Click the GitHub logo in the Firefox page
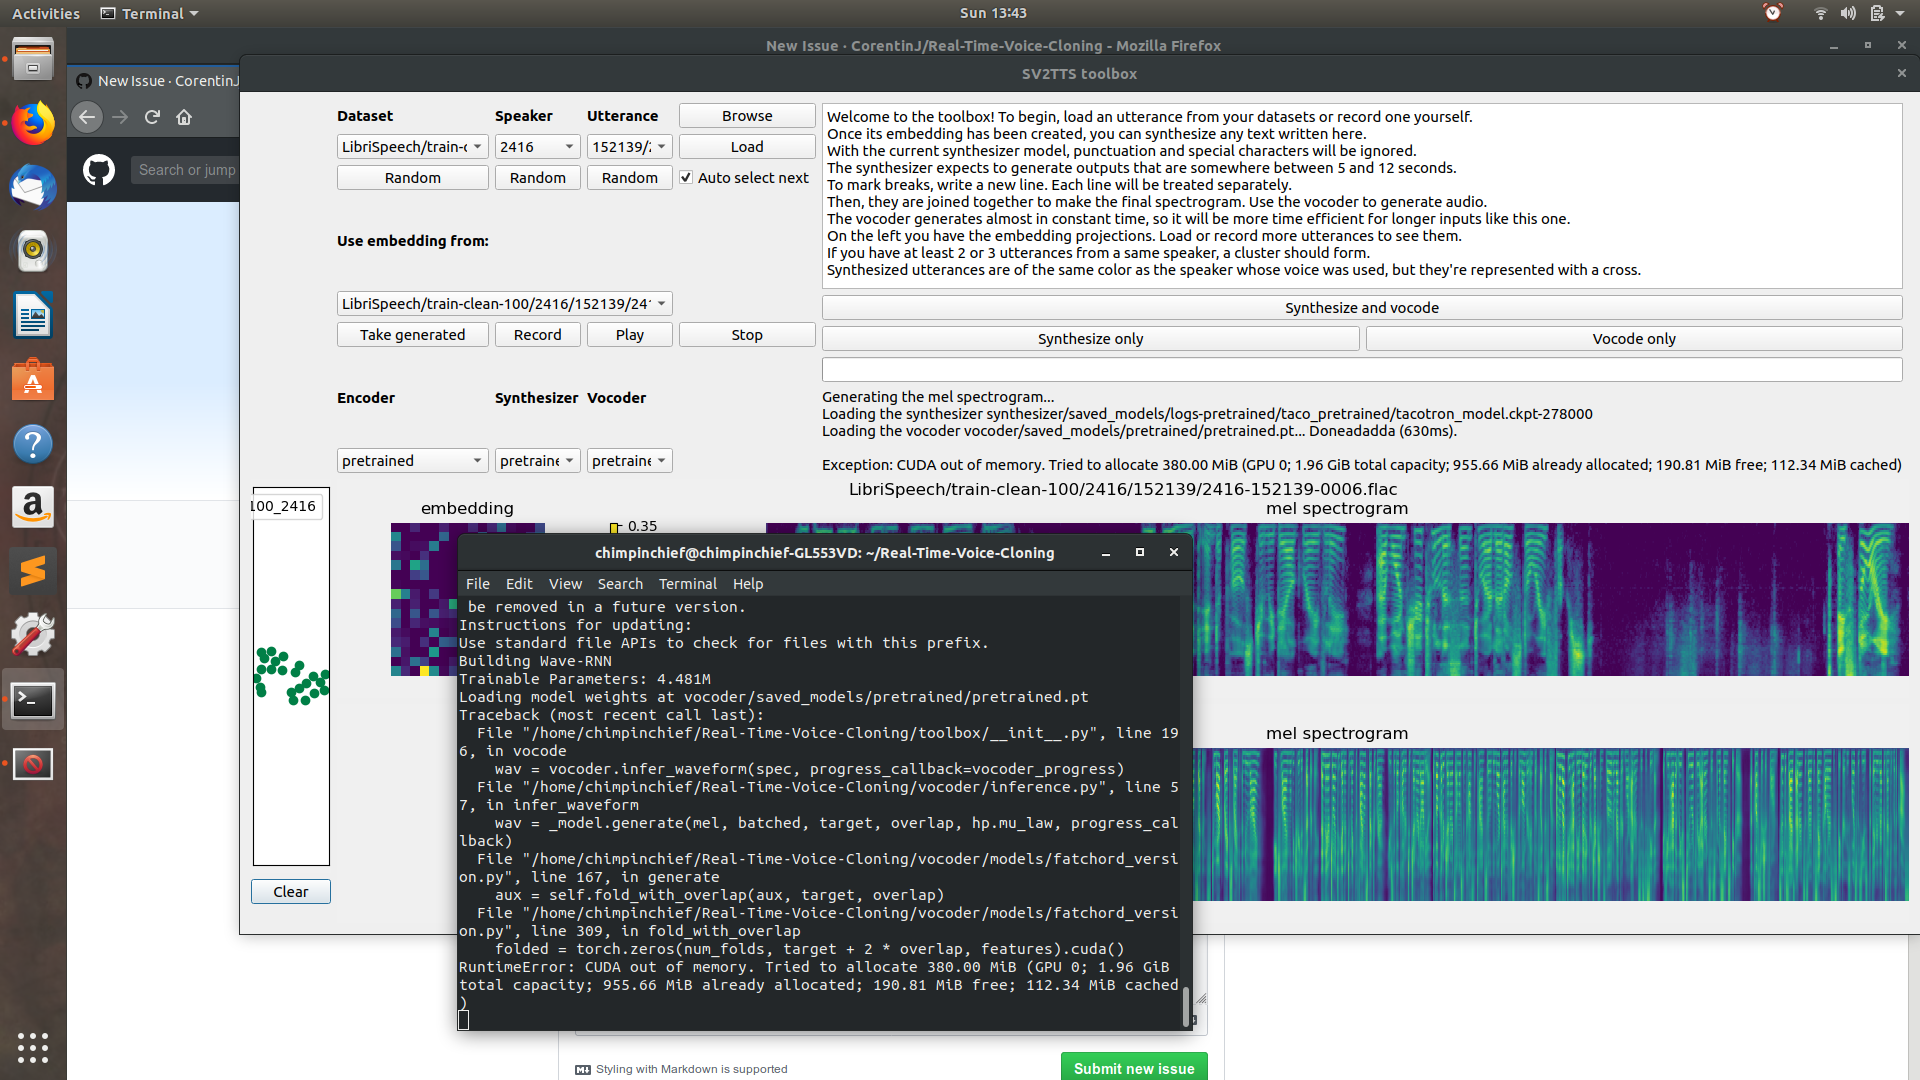1920x1080 pixels. (98, 170)
